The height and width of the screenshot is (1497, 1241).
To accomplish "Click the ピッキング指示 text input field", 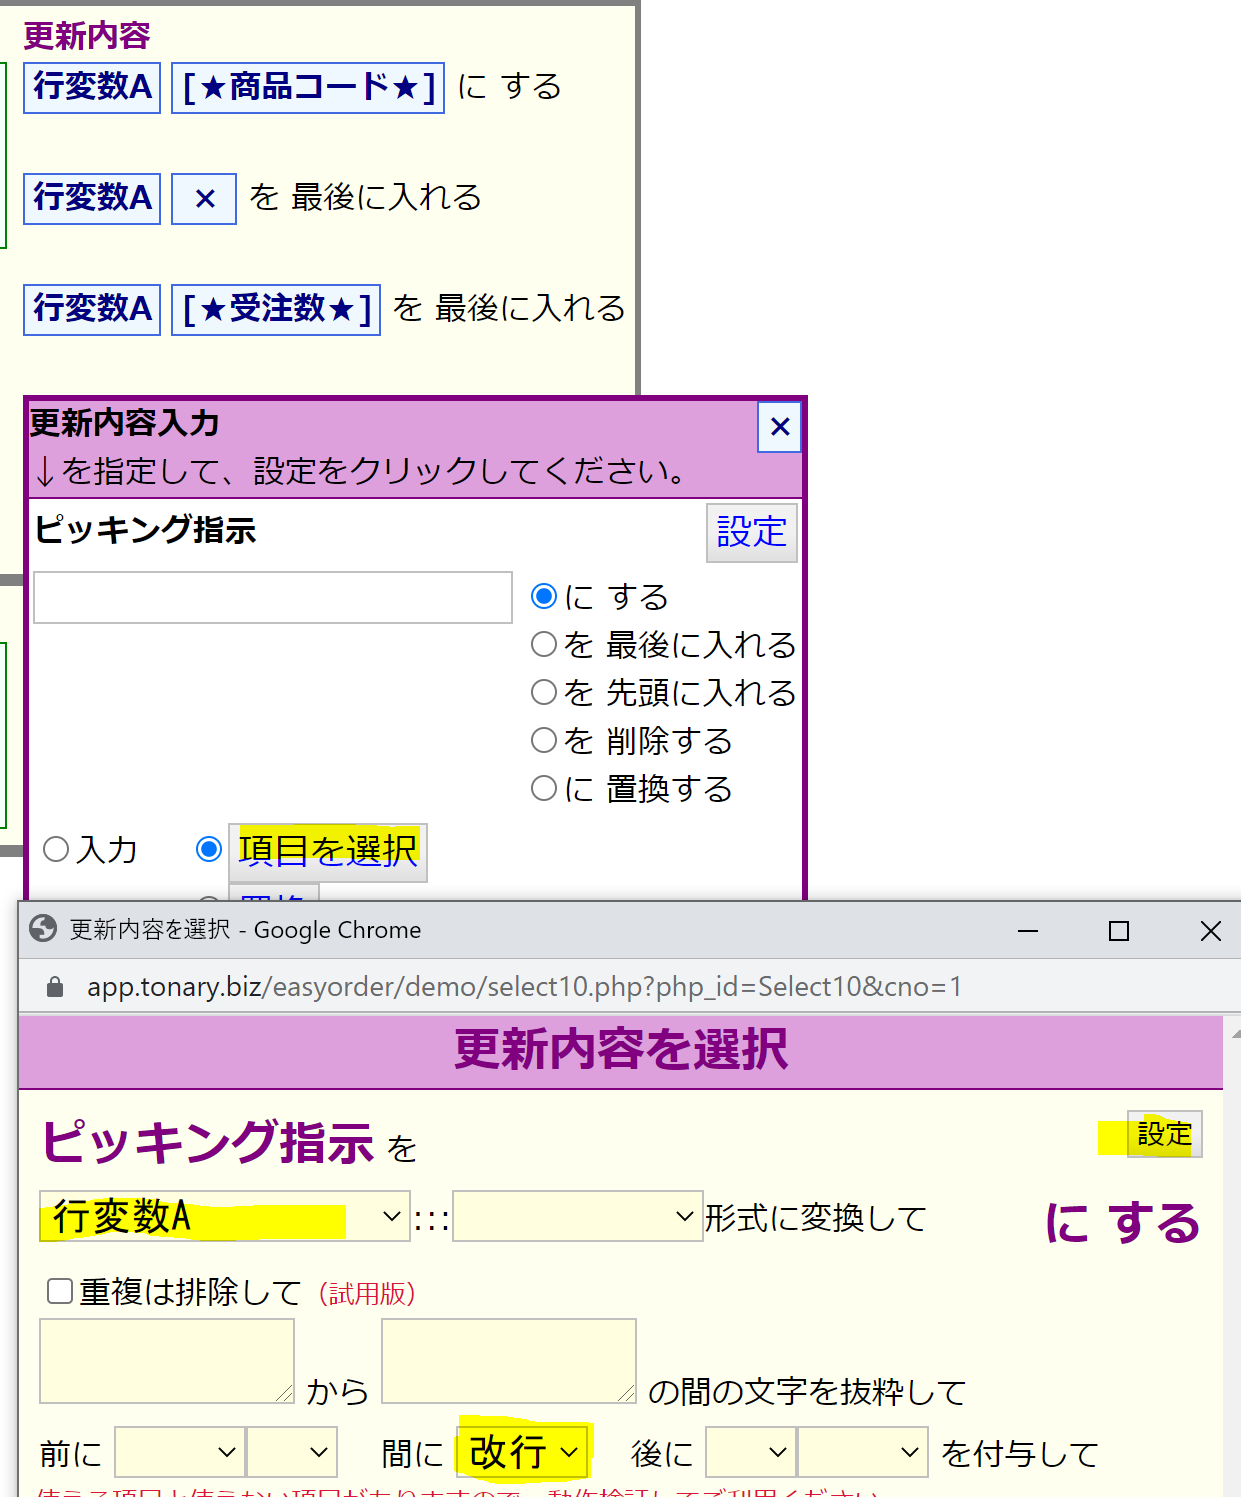I will 273,597.
